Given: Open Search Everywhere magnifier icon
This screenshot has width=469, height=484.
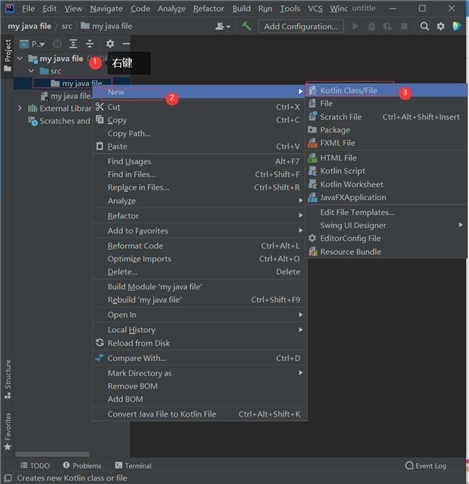Looking at the screenshot, I should pyautogui.click(x=424, y=26).
